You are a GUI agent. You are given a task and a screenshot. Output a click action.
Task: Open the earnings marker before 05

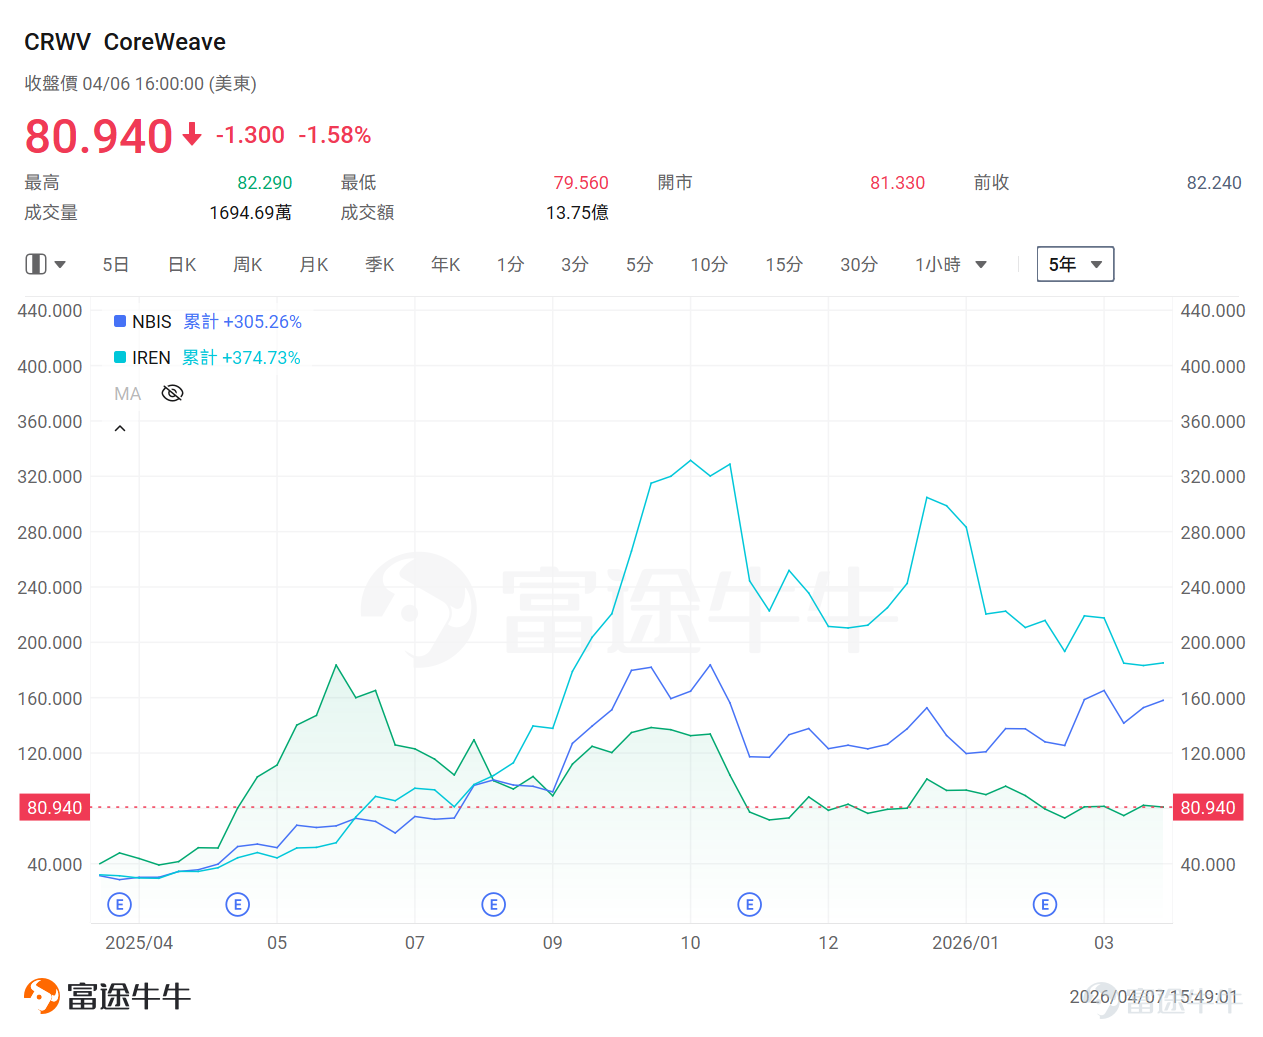coord(237,905)
